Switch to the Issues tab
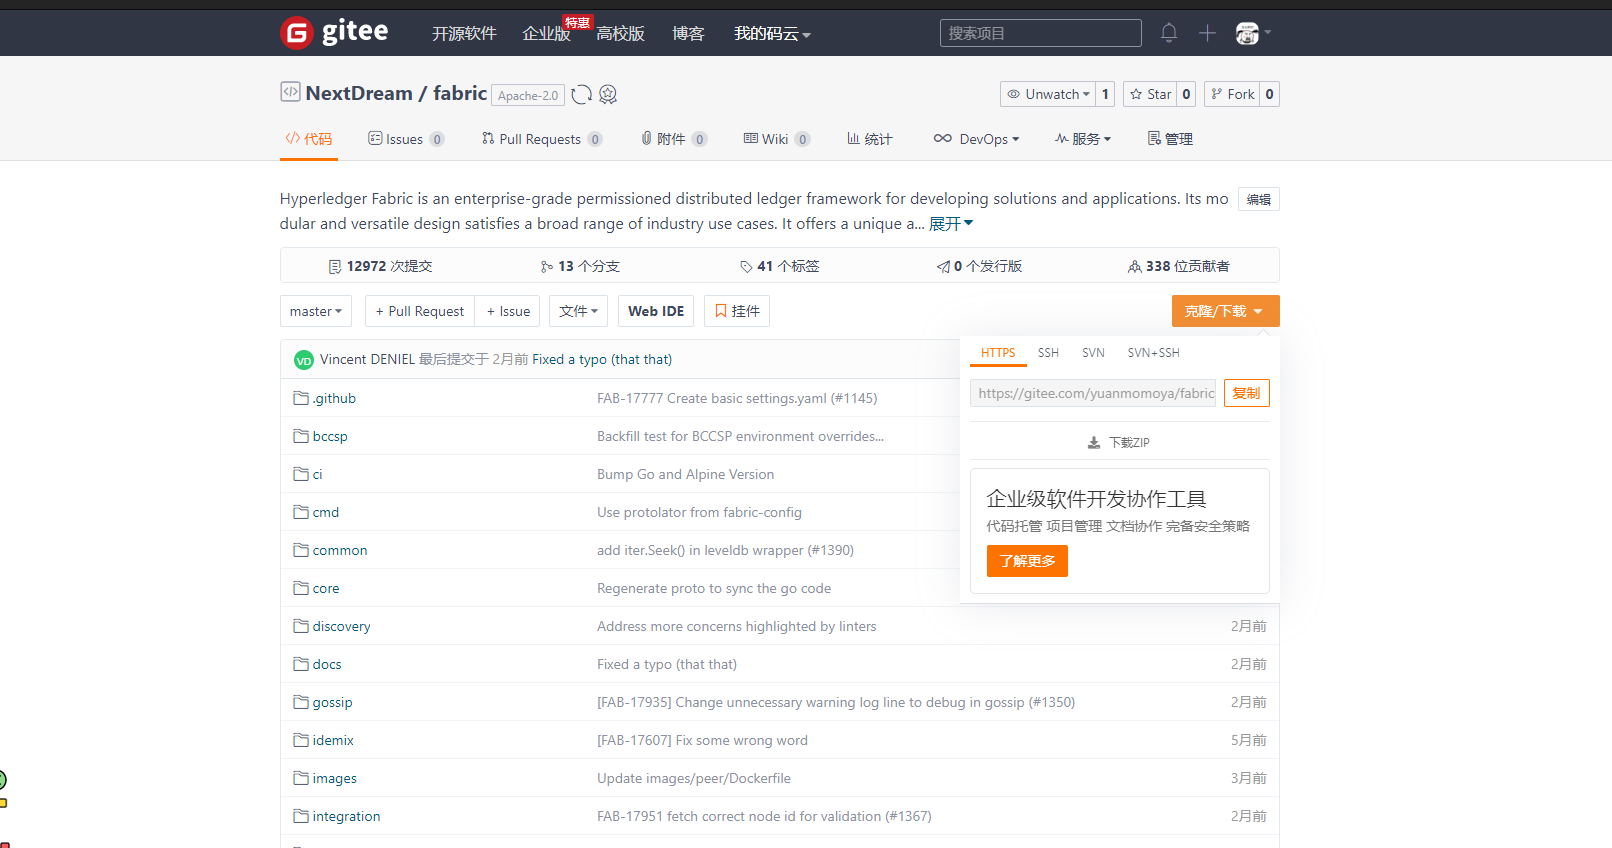This screenshot has height=848, width=1612. coord(406,139)
